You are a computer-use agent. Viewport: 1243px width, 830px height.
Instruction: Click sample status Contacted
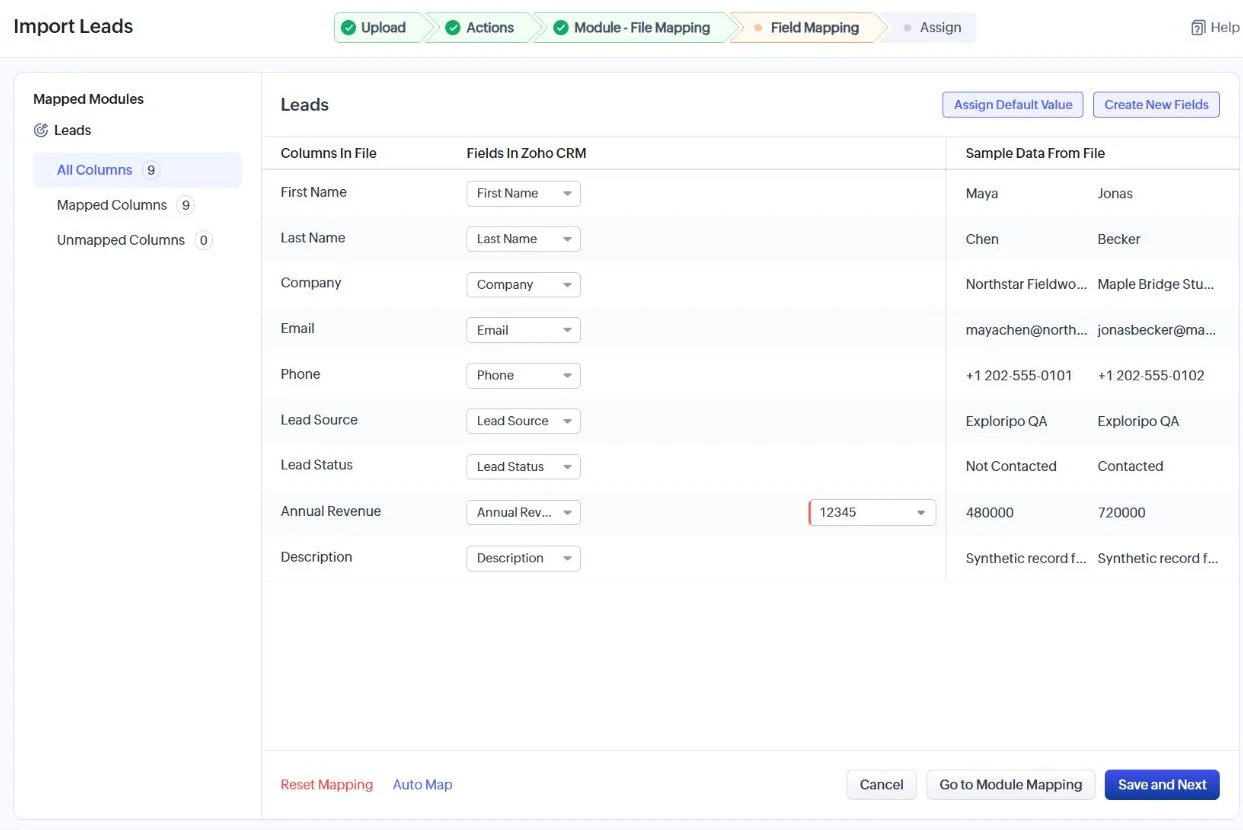pos(1130,466)
